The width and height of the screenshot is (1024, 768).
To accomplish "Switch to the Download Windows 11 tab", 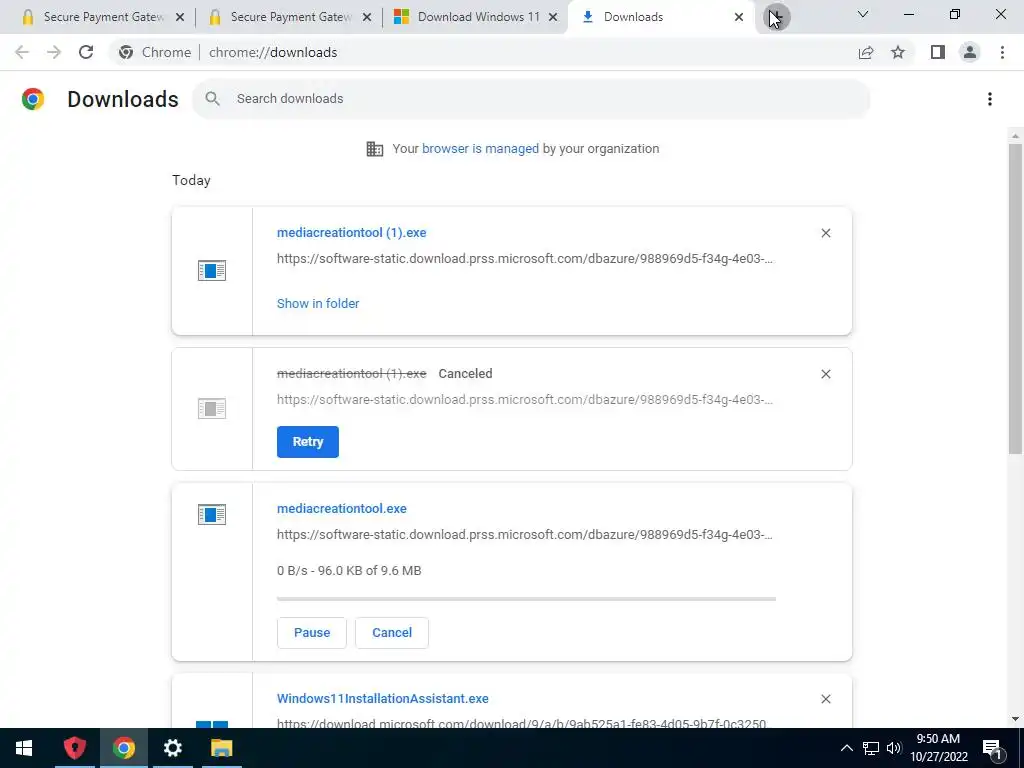I will tap(476, 17).
